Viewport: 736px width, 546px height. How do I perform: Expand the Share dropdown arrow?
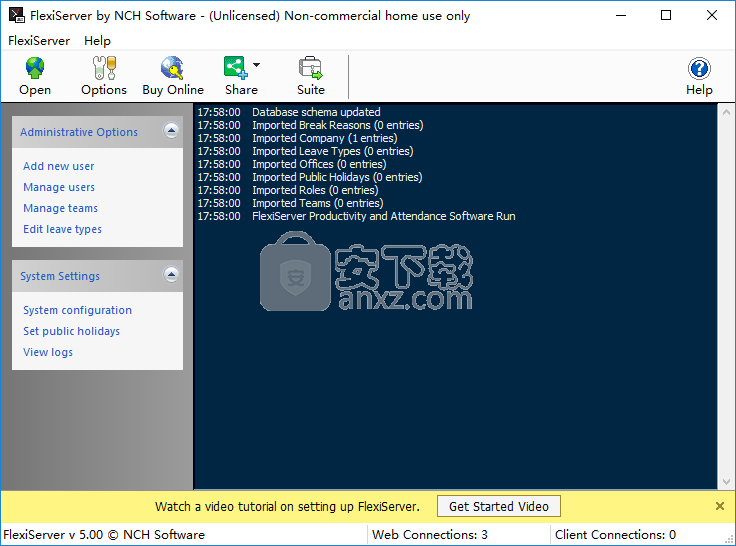point(256,65)
